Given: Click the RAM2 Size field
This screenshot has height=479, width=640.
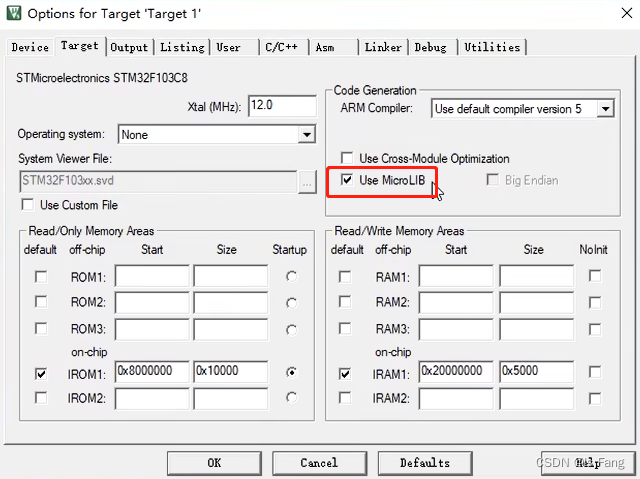Looking at the screenshot, I should (536, 302).
